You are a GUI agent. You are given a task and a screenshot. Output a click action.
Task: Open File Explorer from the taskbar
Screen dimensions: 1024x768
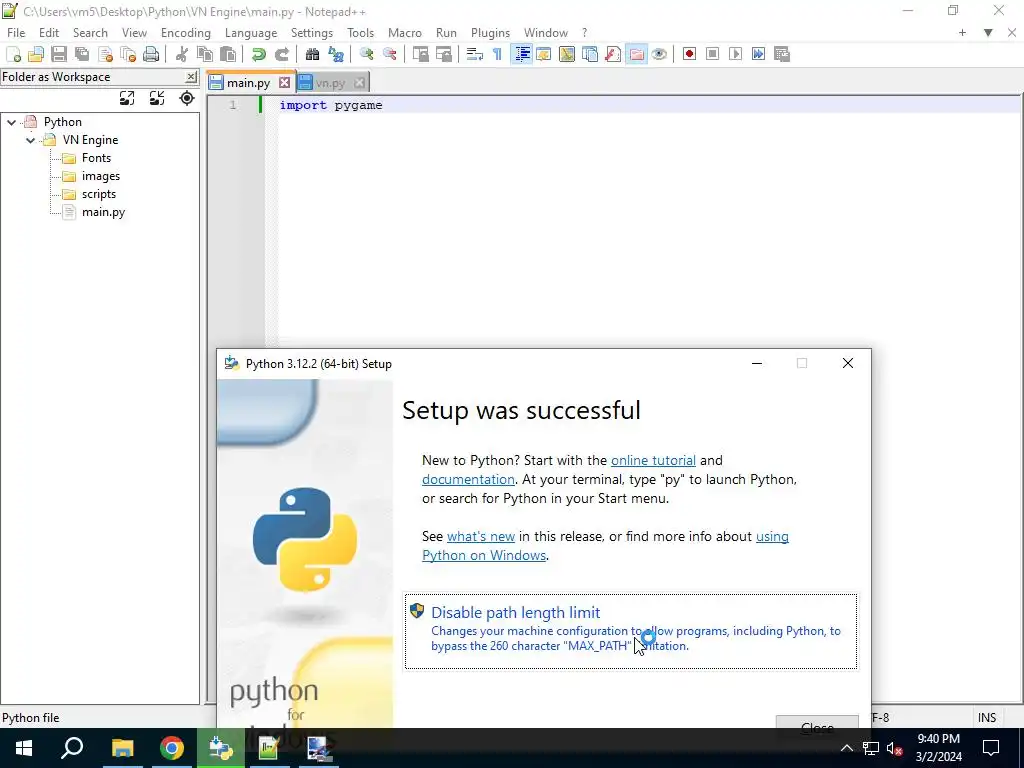point(122,748)
